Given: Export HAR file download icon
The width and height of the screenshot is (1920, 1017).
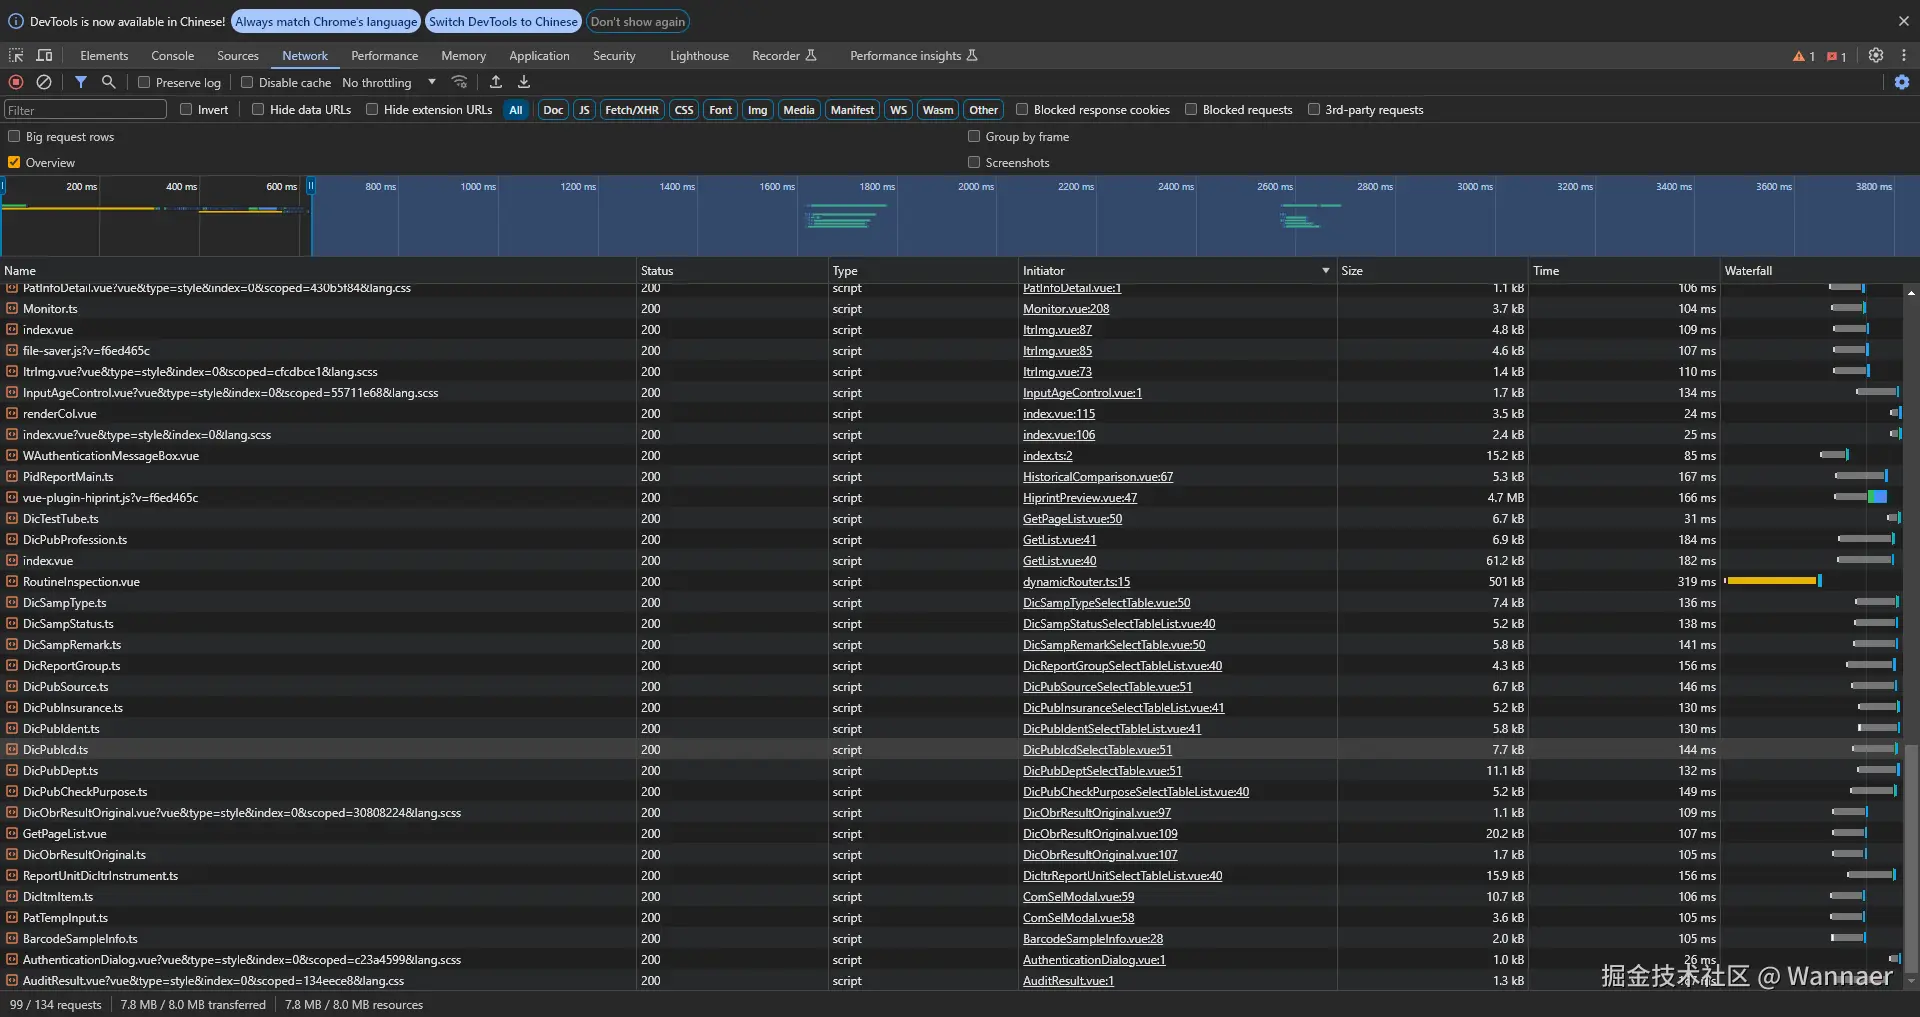Looking at the screenshot, I should pyautogui.click(x=524, y=82).
